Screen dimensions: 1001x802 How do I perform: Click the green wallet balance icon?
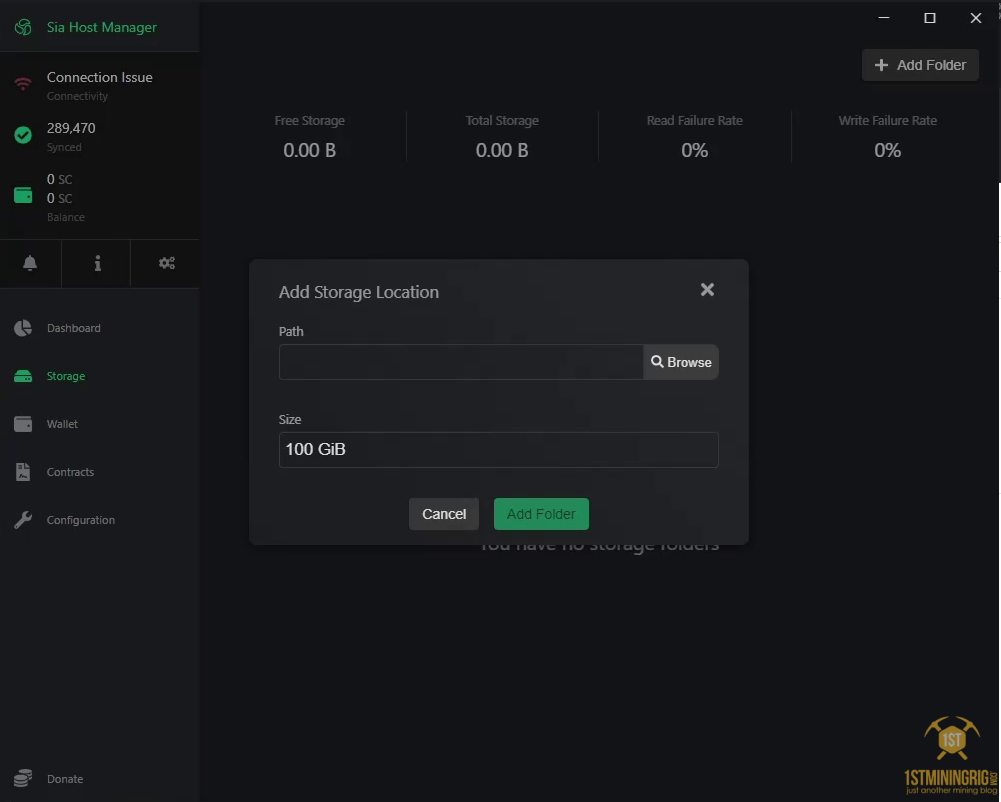pos(23,195)
